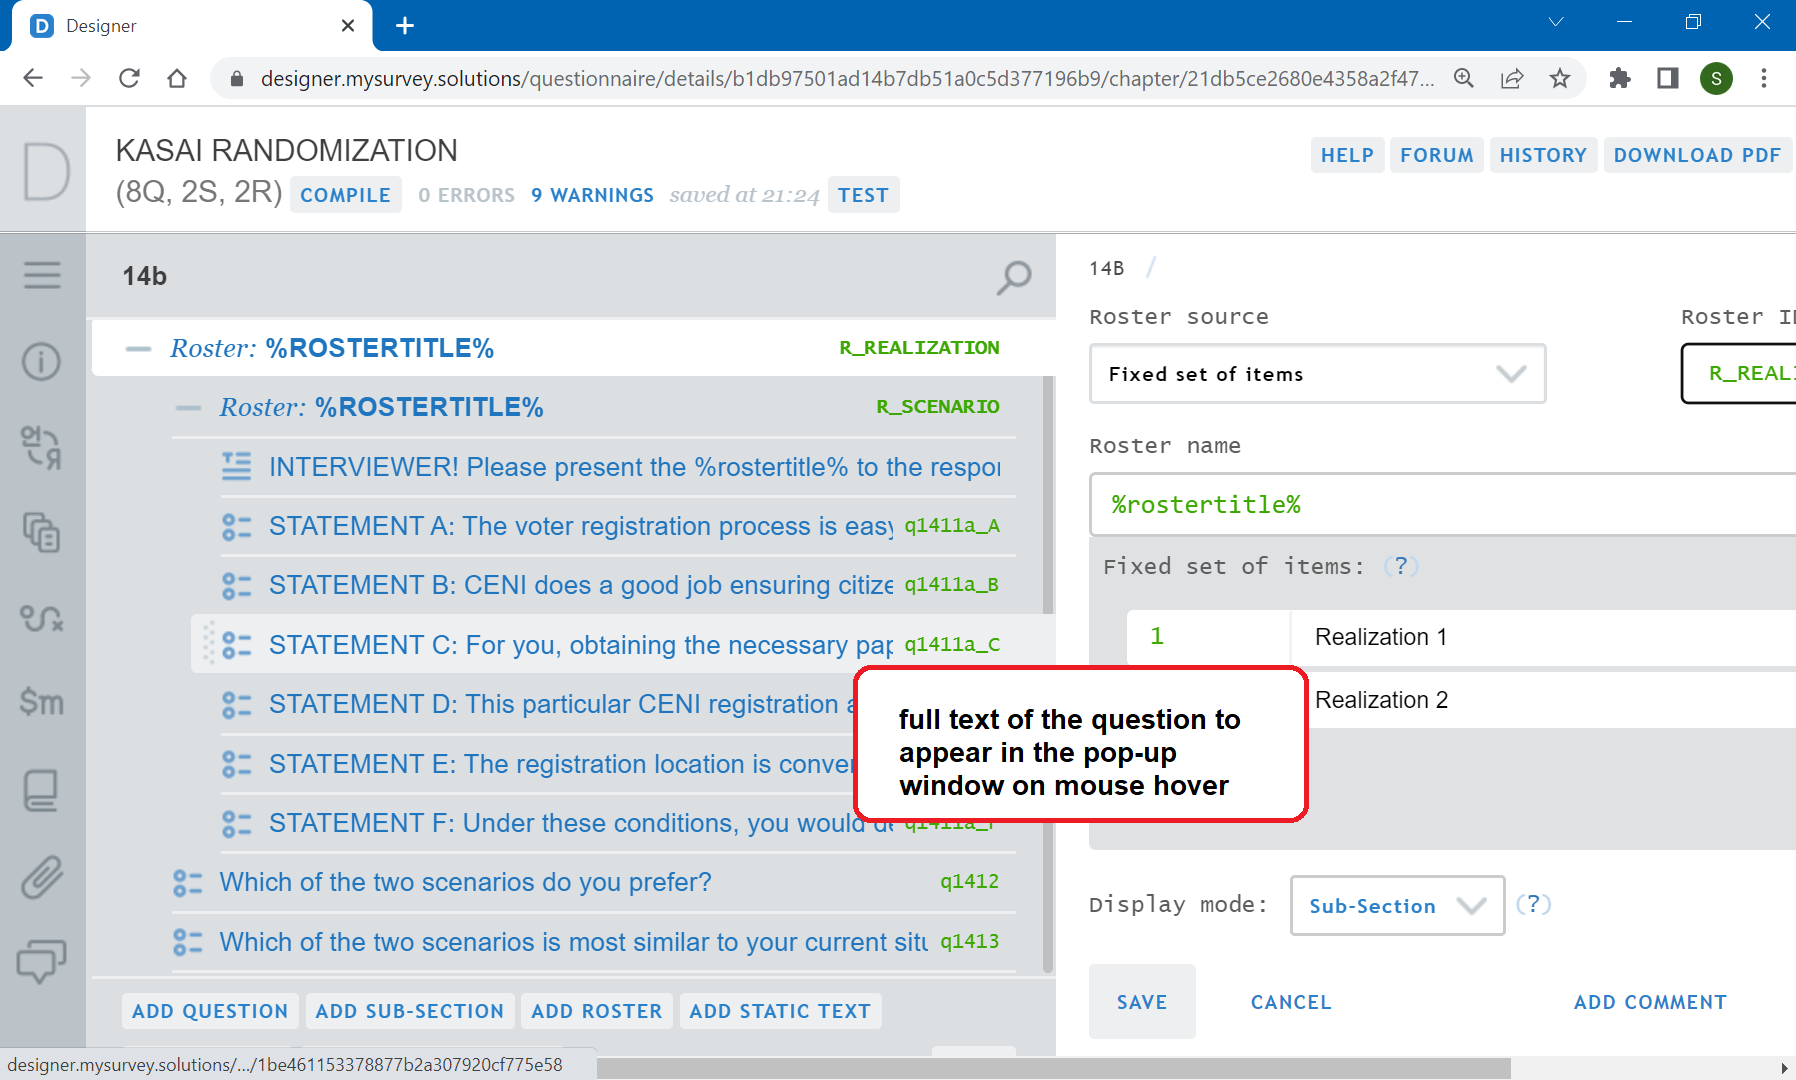Screen dimensions: 1796x1080
Task: Collapse the R_REALIZATION roster
Action: [137, 348]
